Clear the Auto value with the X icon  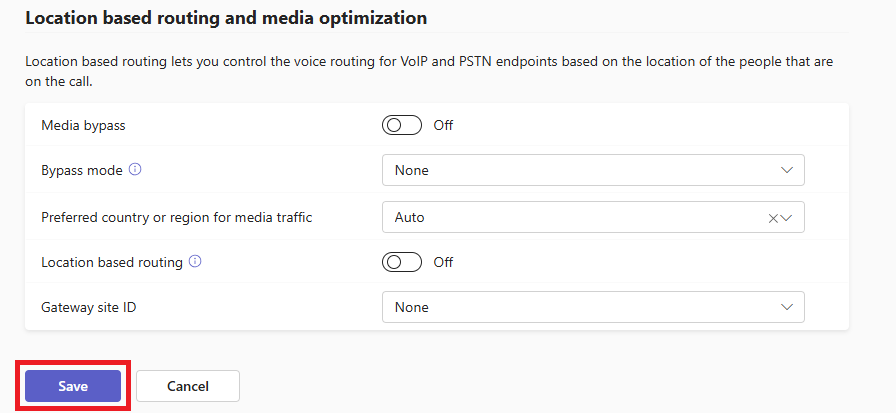(773, 218)
